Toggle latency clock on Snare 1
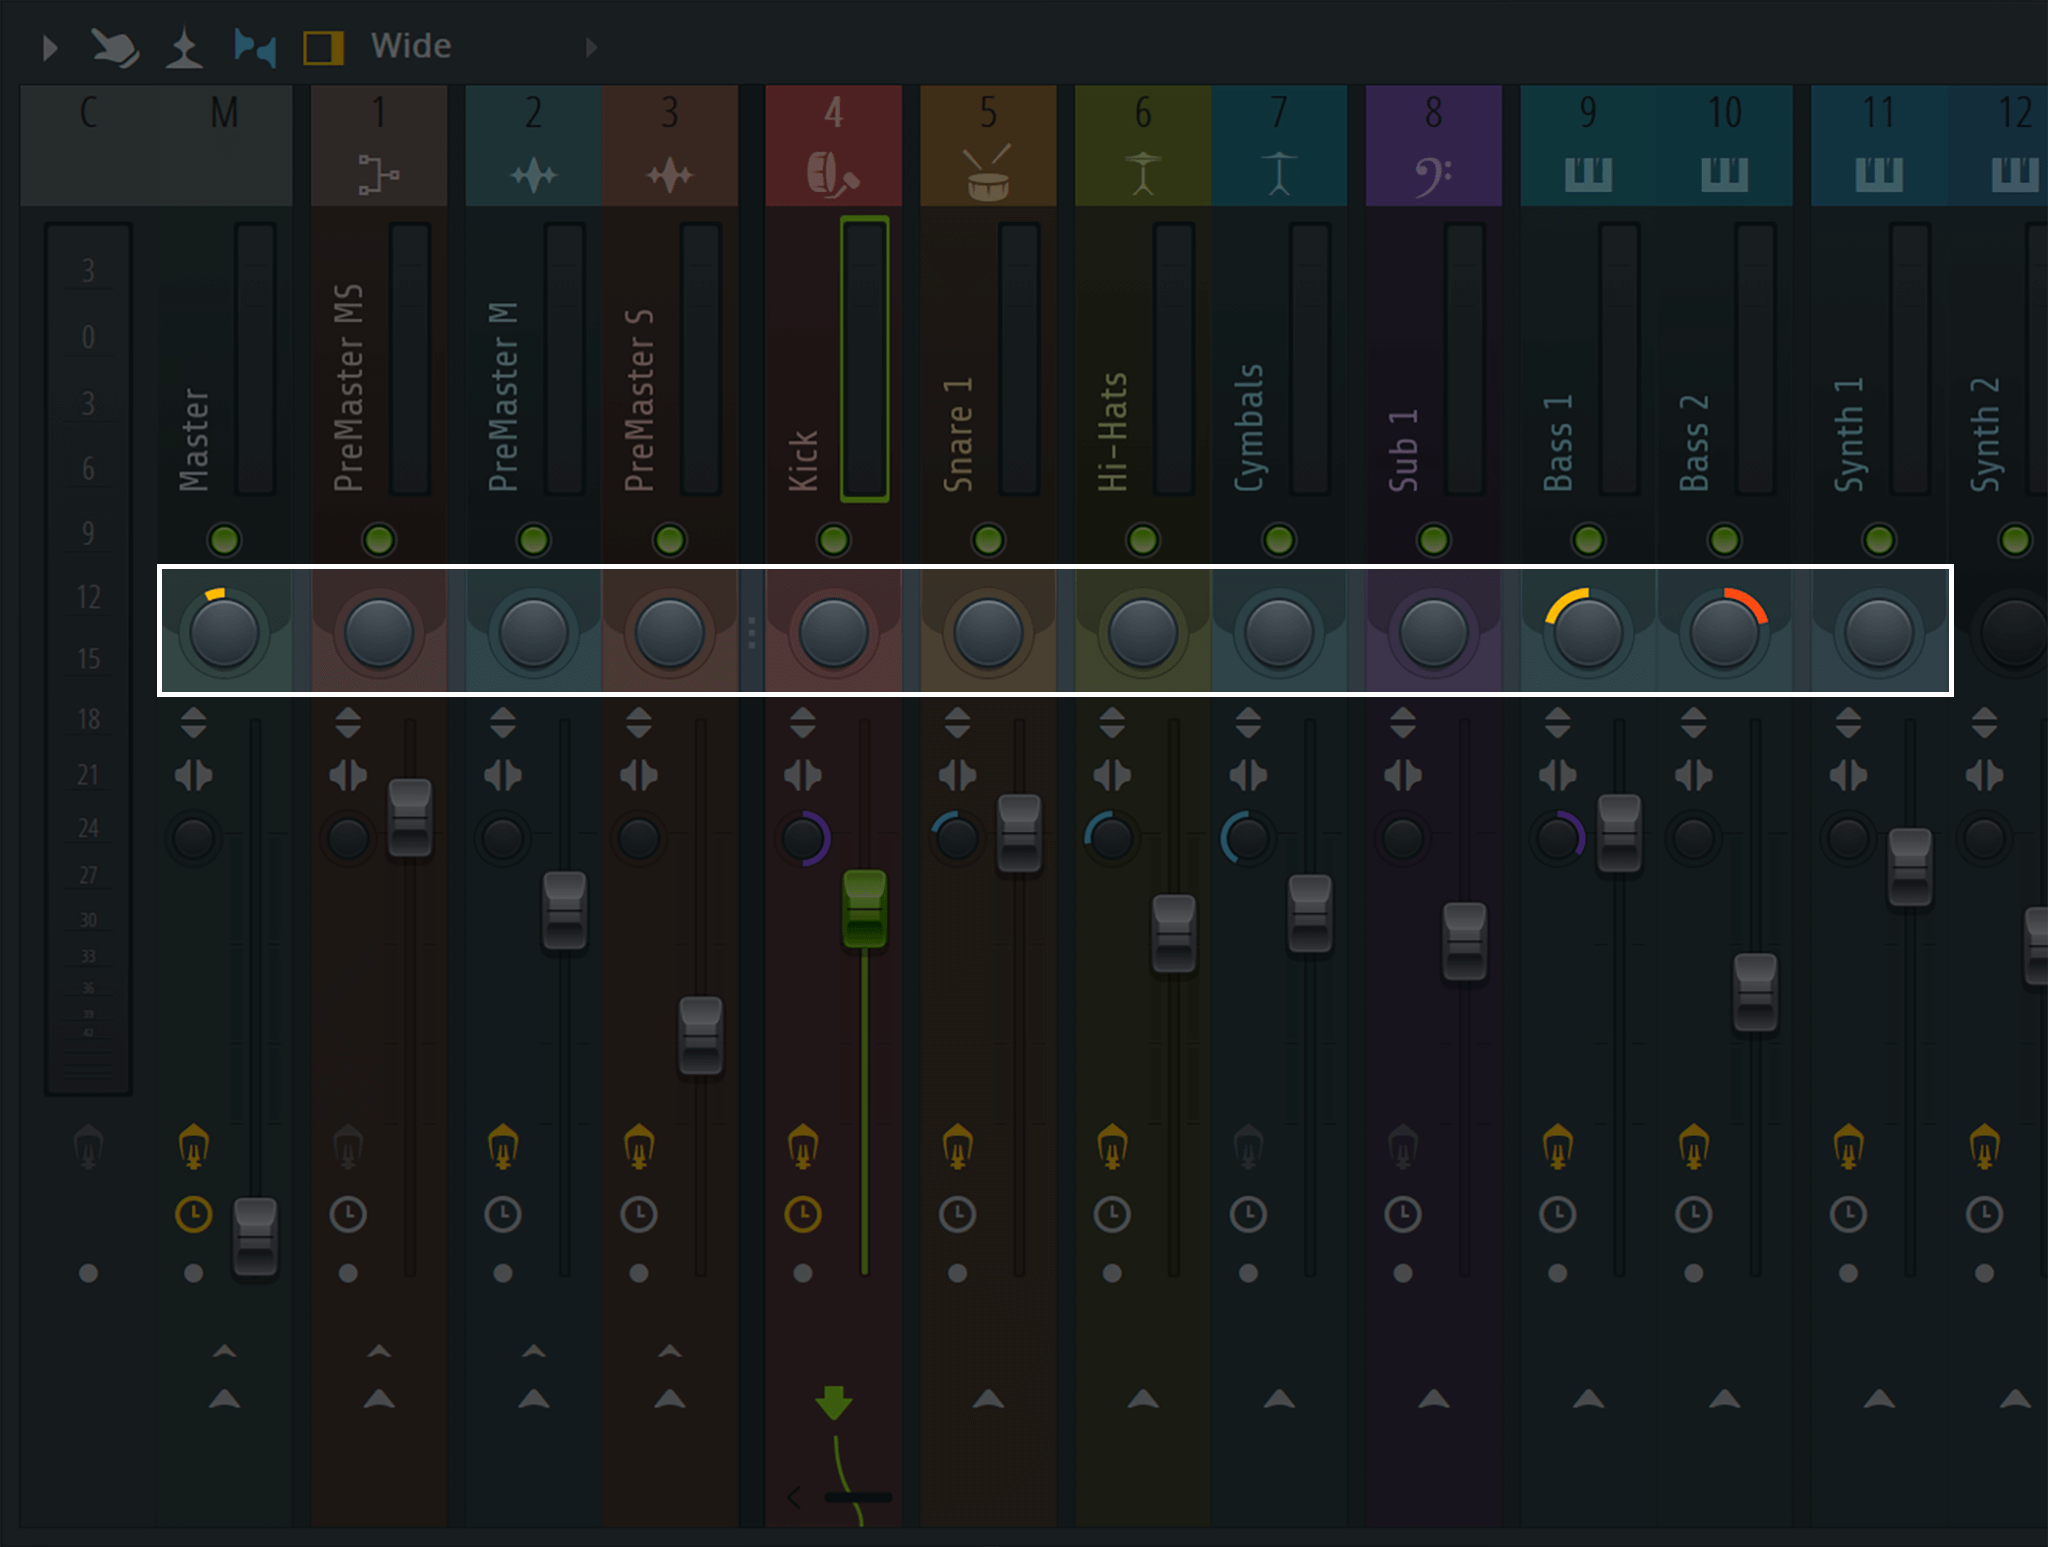 coord(957,1214)
